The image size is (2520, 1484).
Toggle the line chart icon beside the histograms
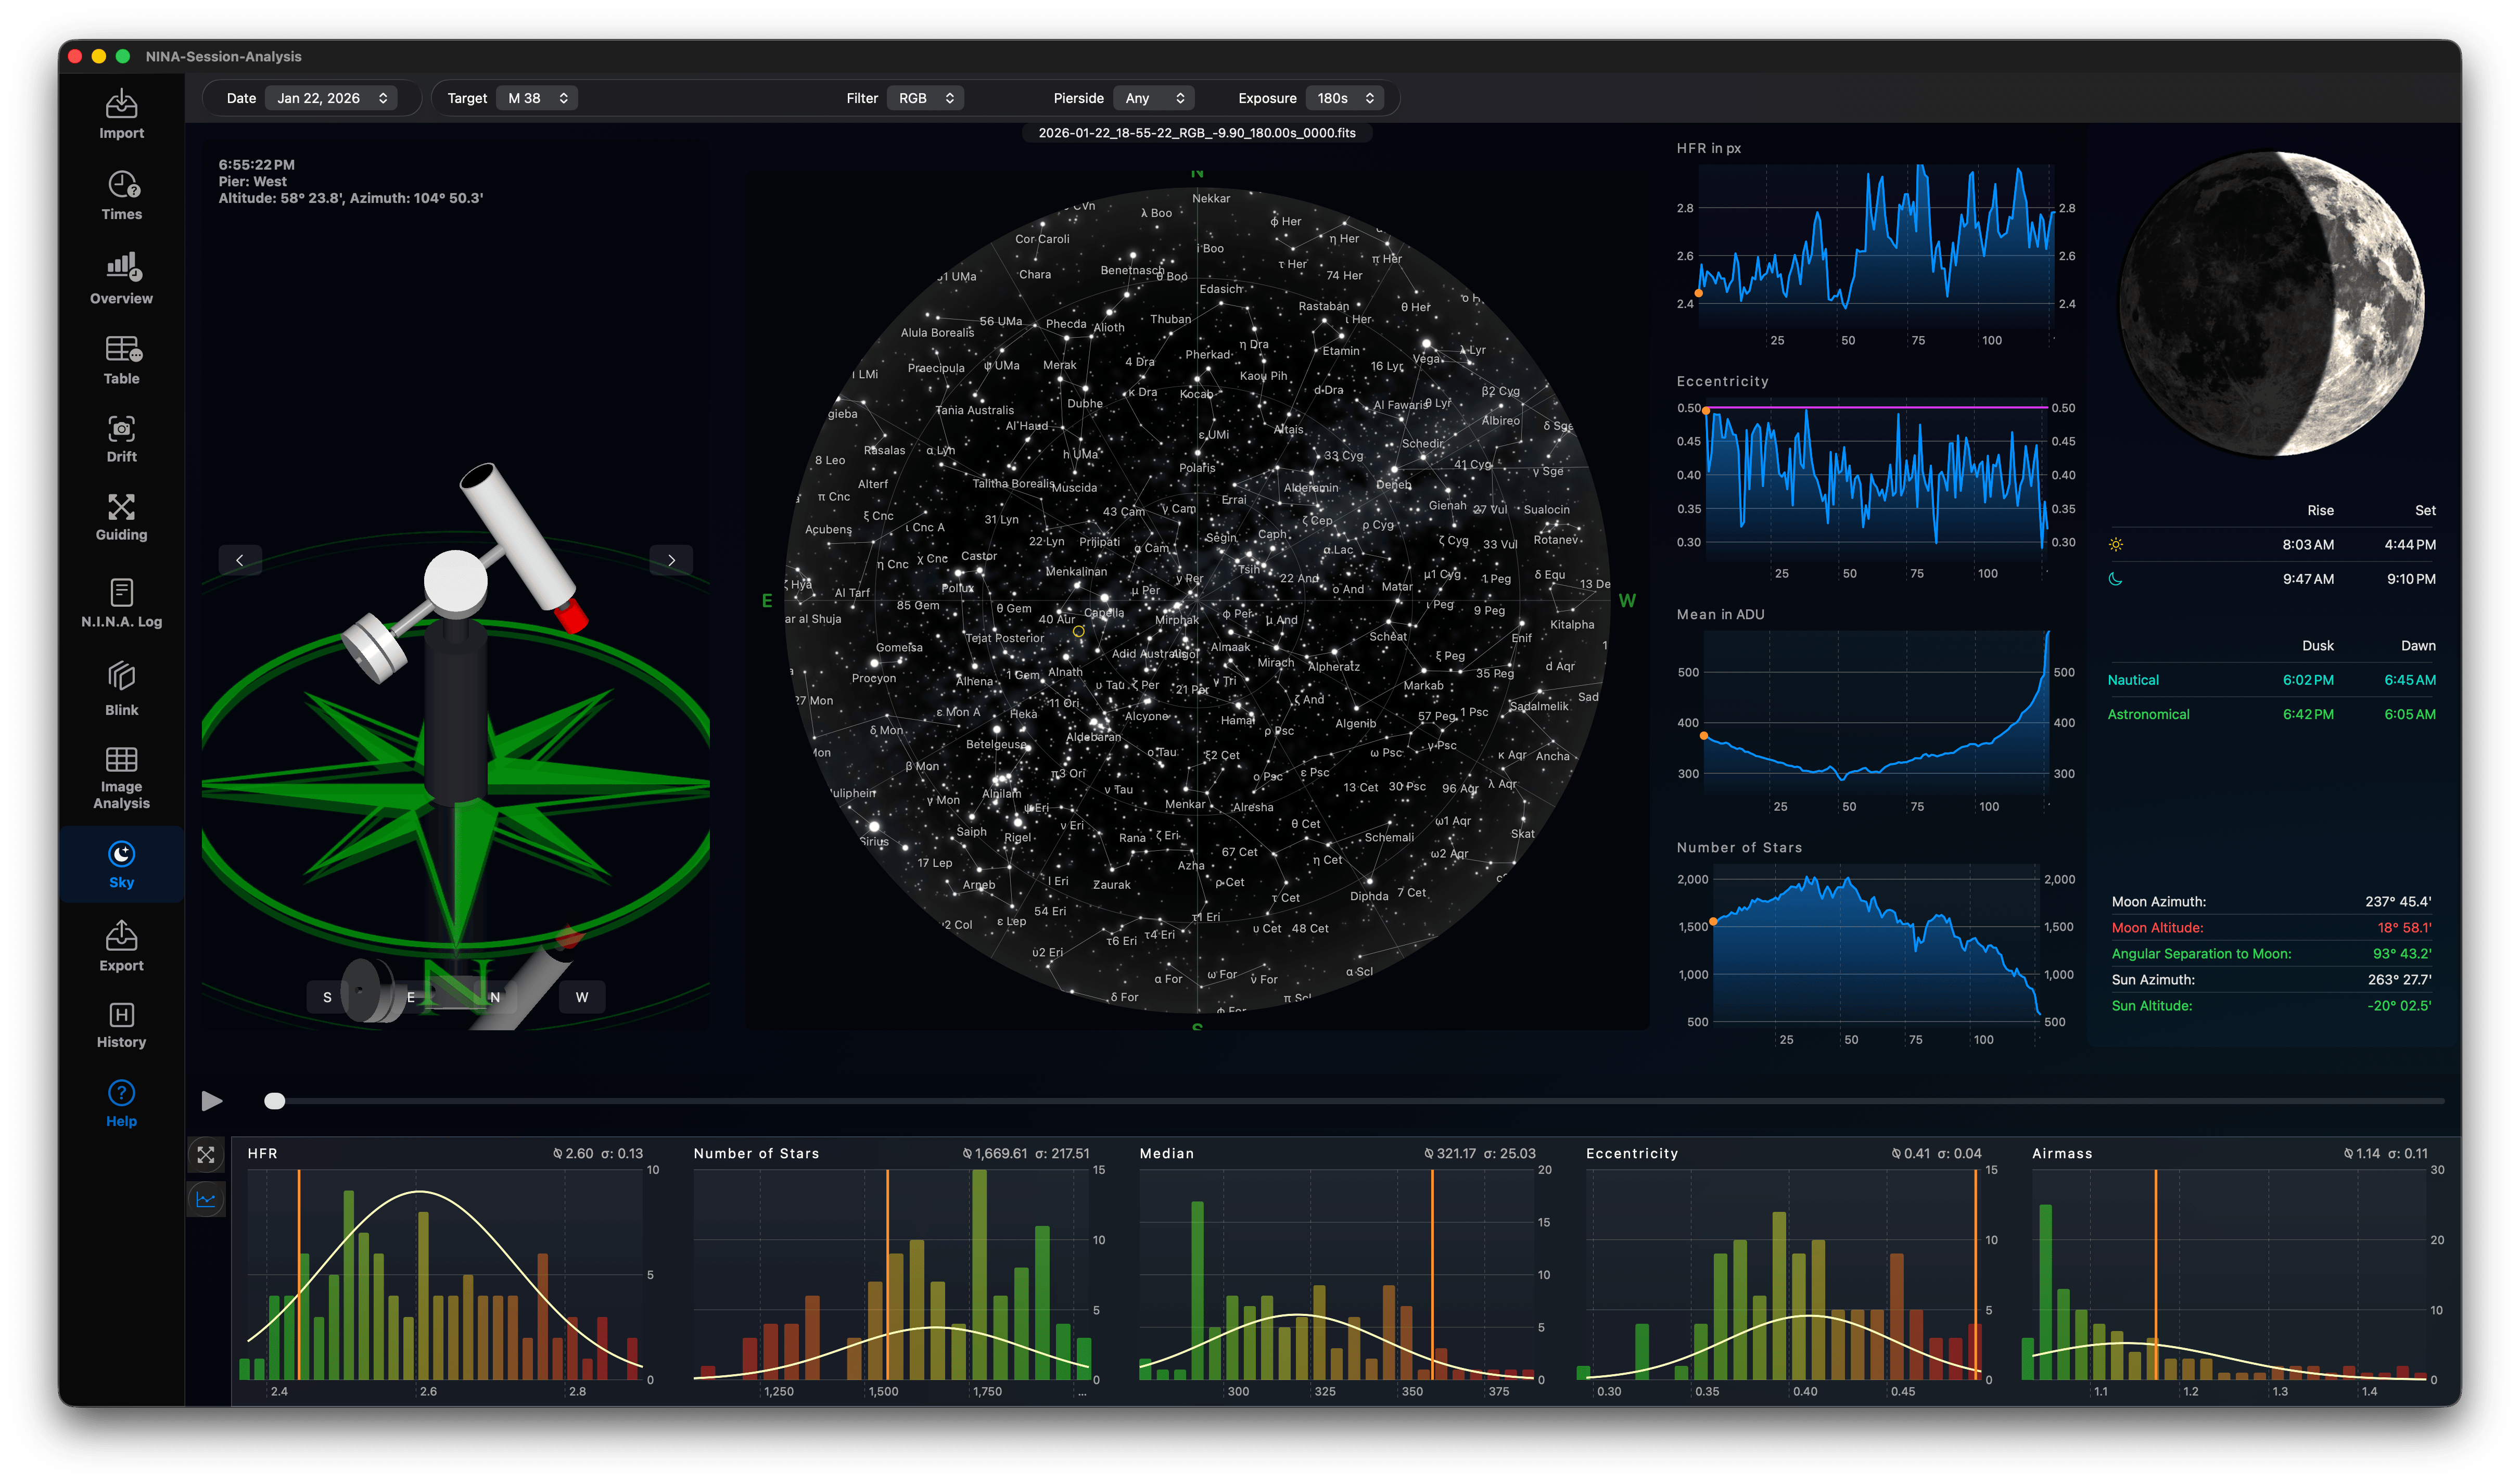point(206,1199)
